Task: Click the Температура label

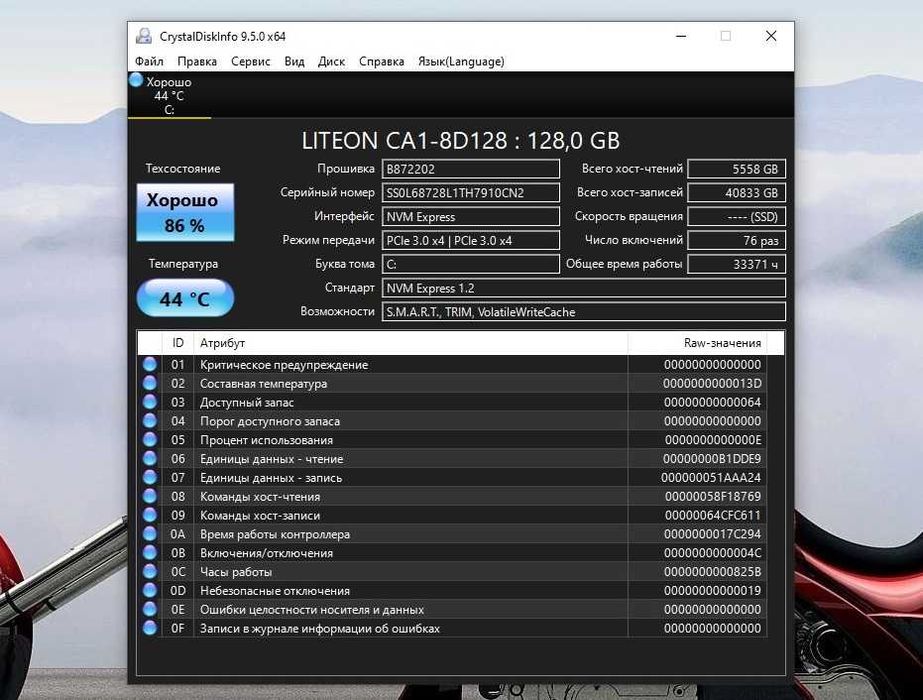Action: tap(183, 264)
